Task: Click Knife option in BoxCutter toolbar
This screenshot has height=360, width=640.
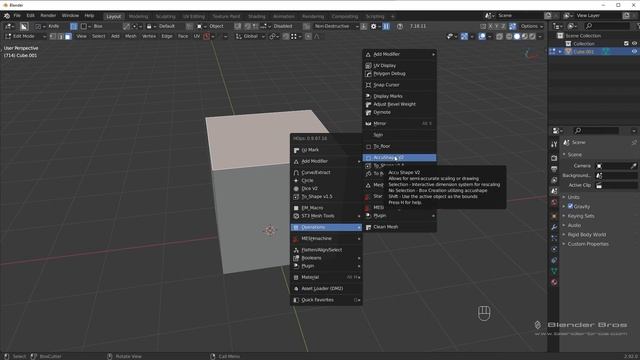Action: pos(53,26)
